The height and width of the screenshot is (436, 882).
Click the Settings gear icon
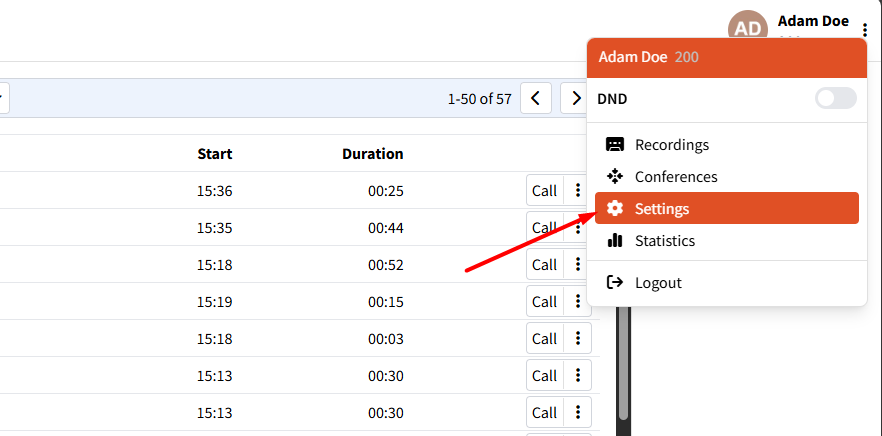[615, 209]
